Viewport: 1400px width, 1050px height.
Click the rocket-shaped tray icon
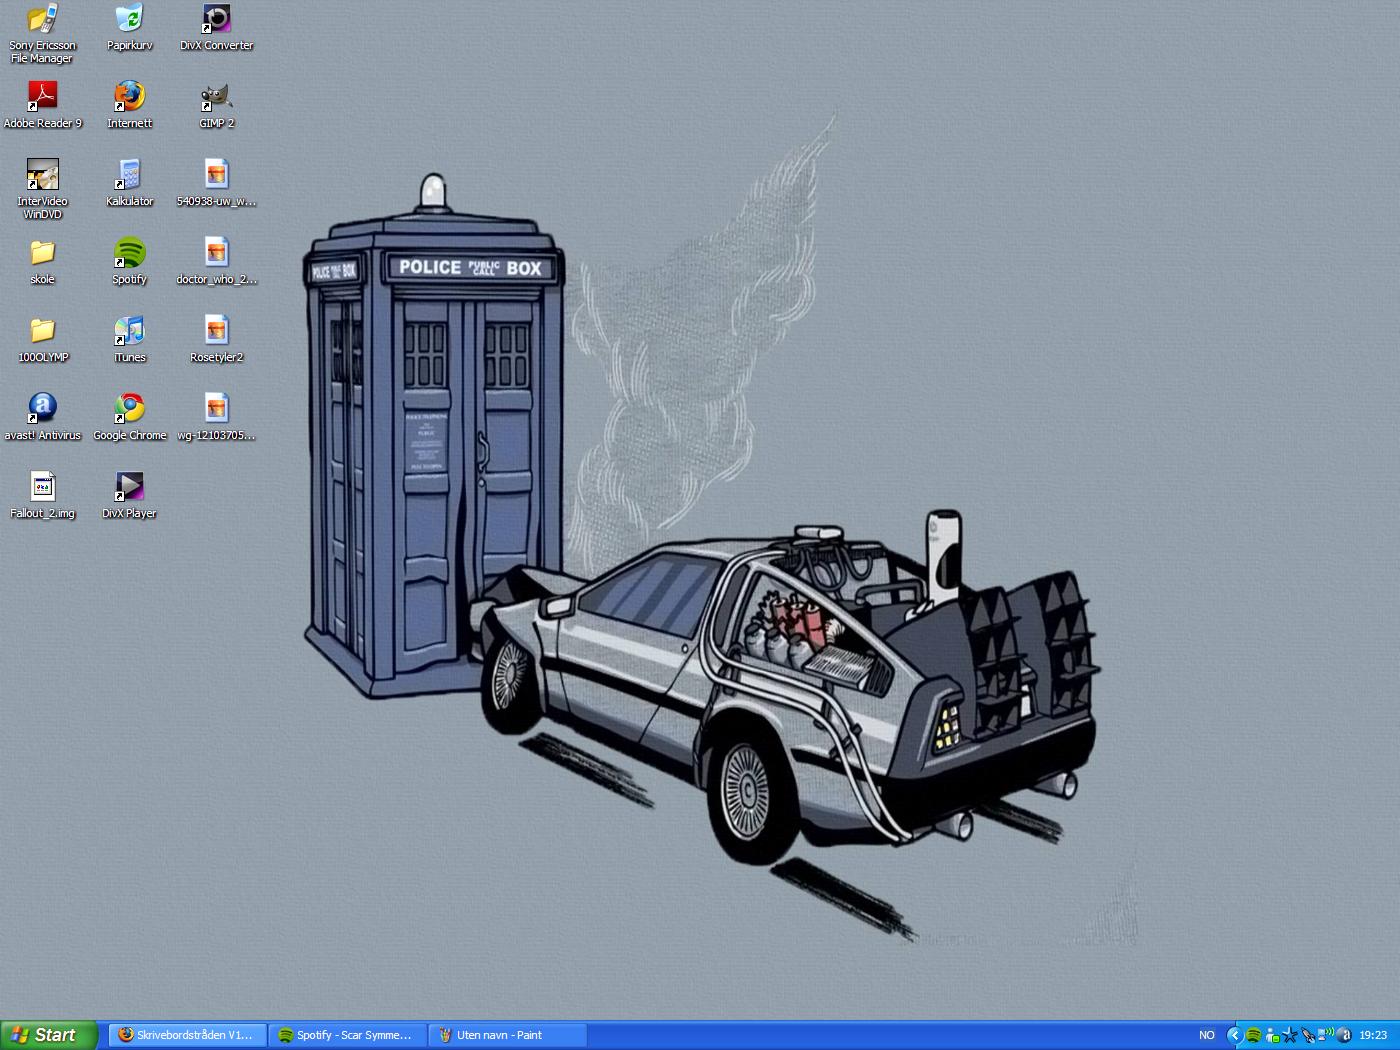point(1308,1035)
